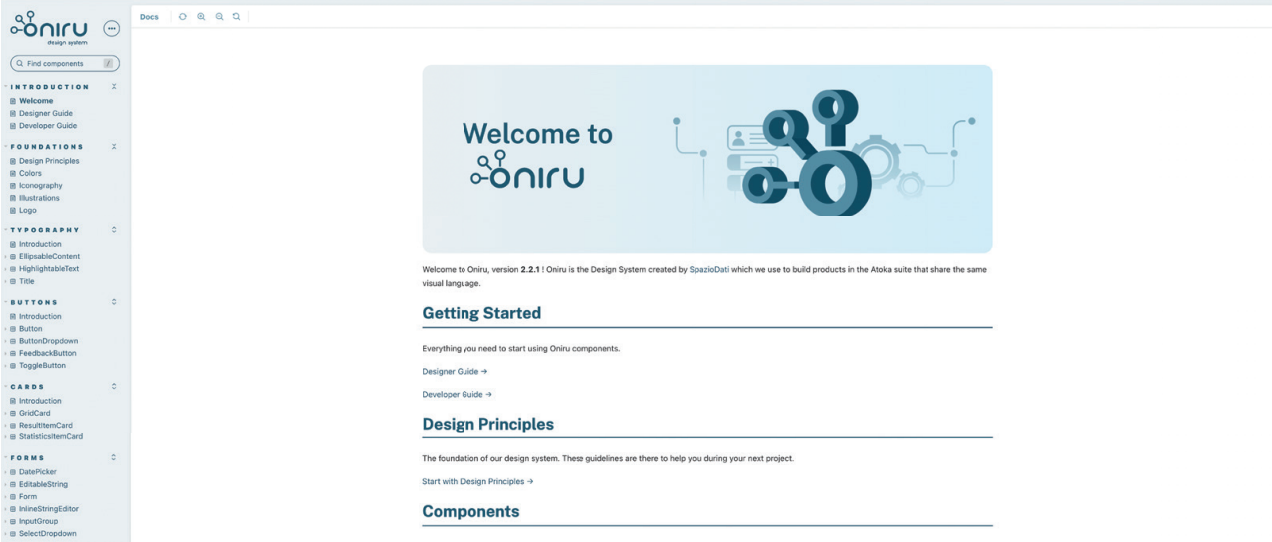This screenshot has height=542, width=1272.
Task: Switch to the Docs tab
Action: [150, 17]
